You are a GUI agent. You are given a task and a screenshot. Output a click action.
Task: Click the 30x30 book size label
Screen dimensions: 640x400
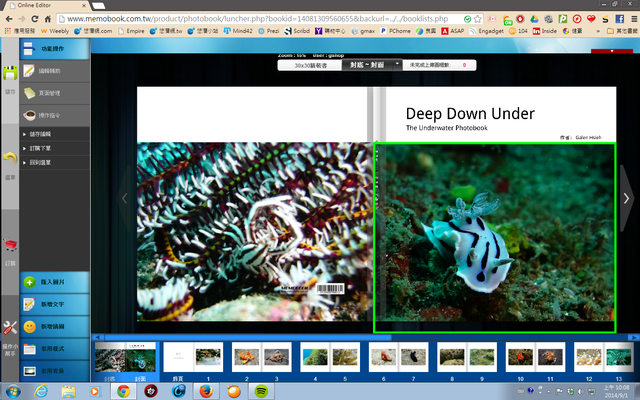[310, 65]
